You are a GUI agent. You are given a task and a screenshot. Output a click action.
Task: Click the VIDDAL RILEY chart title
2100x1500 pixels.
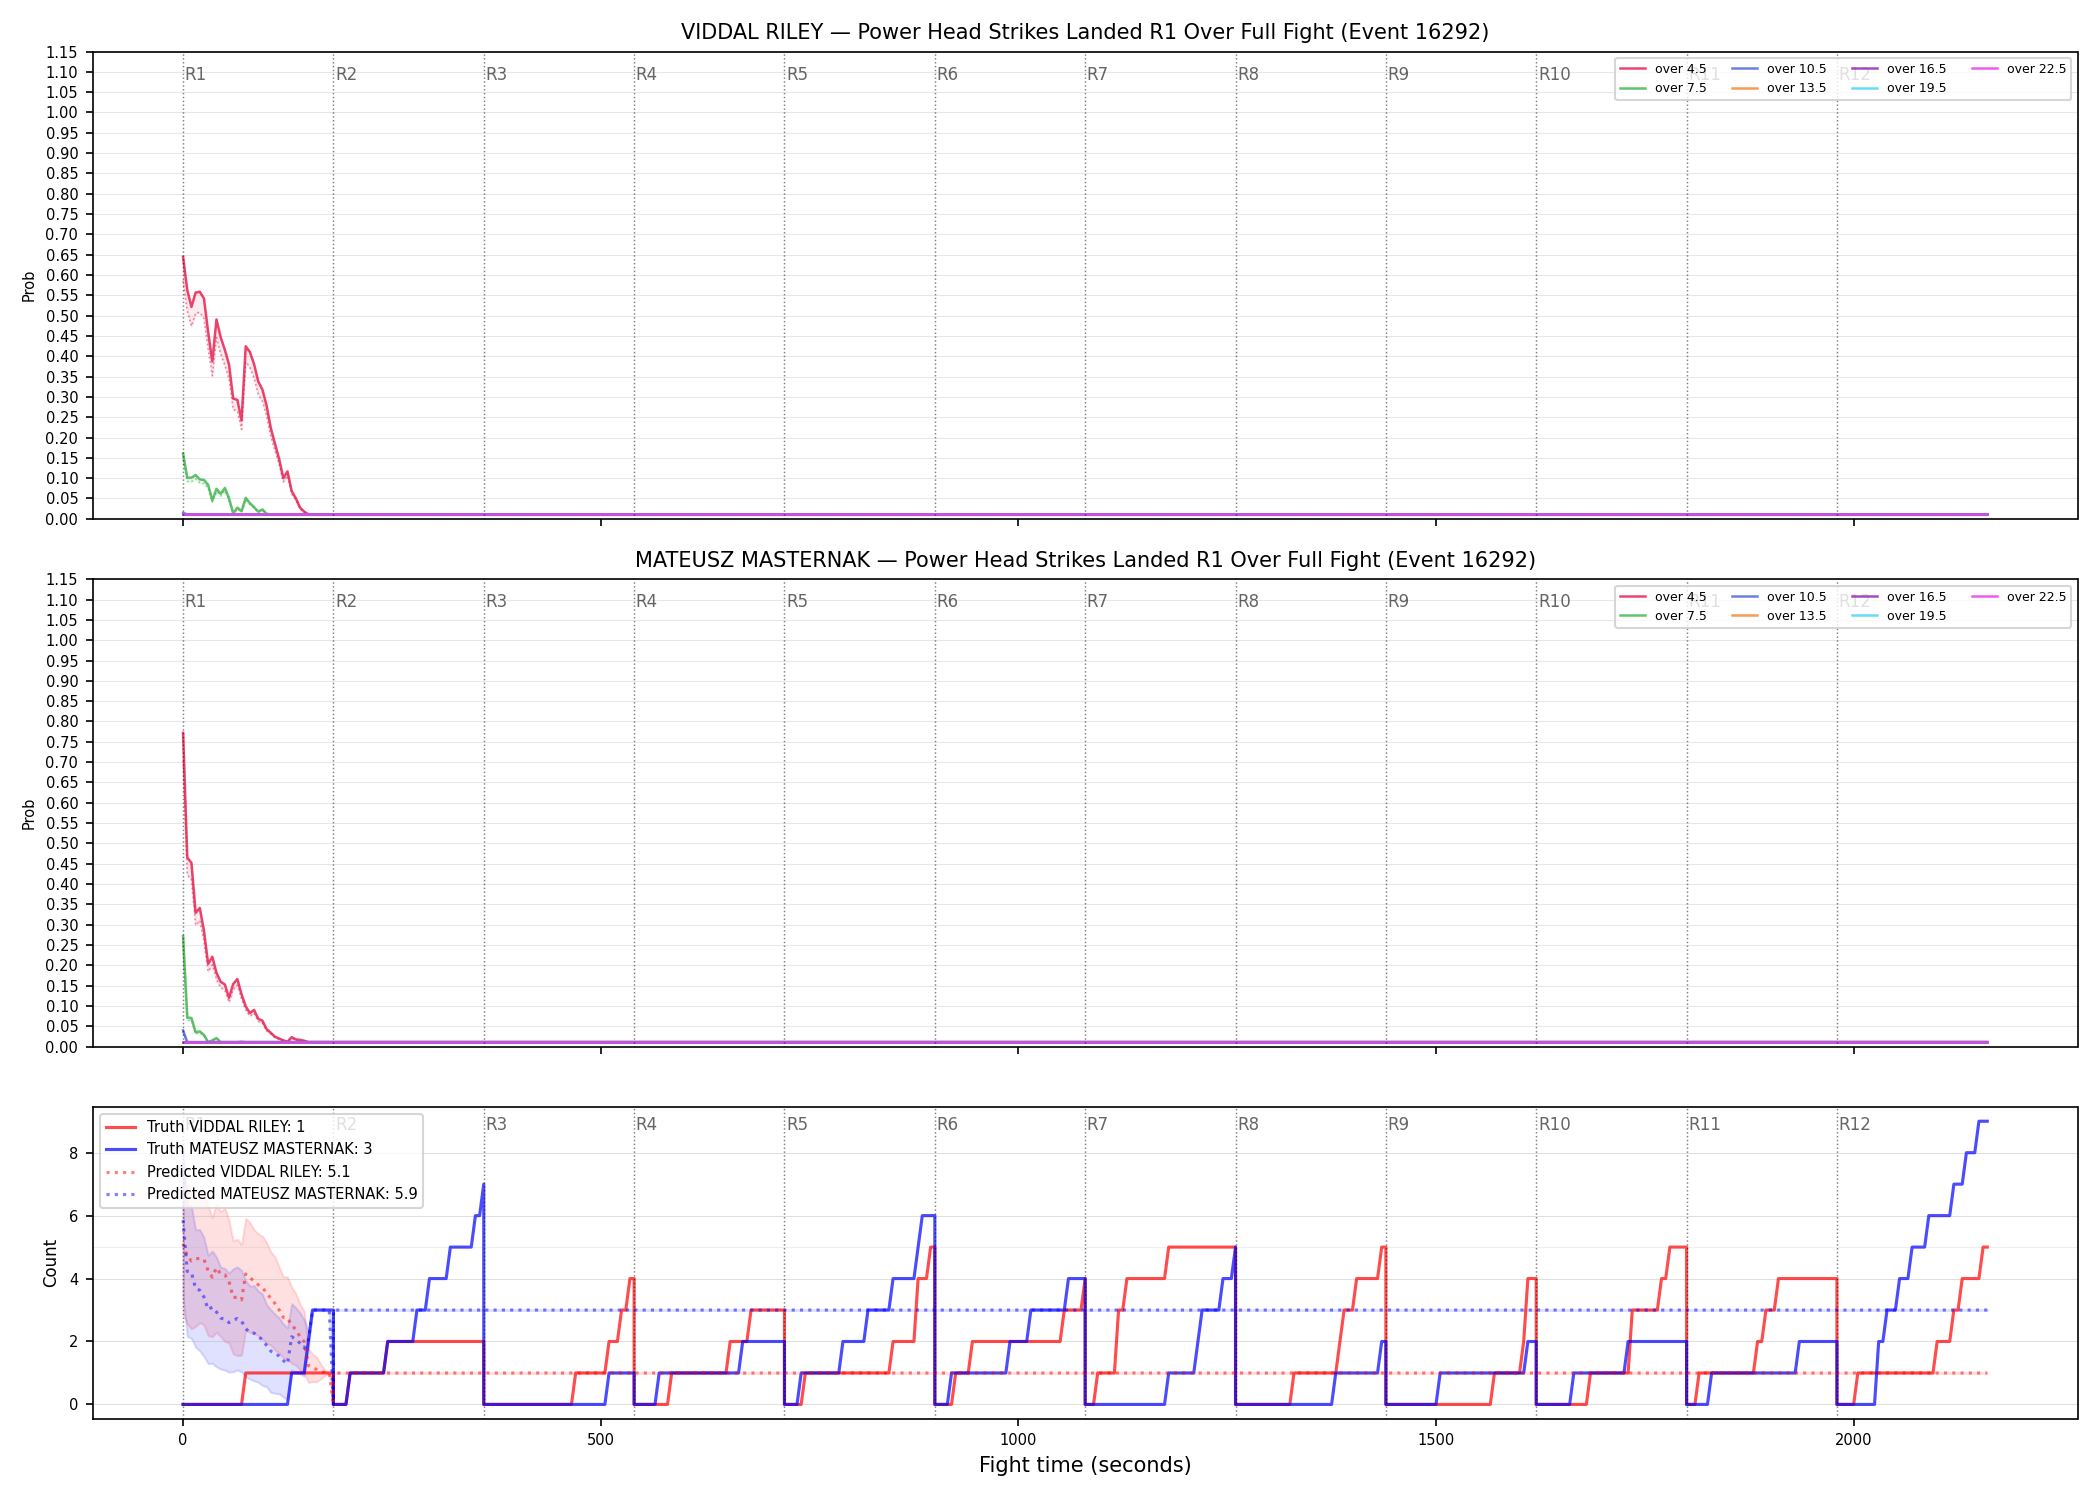pos(1085,32)
